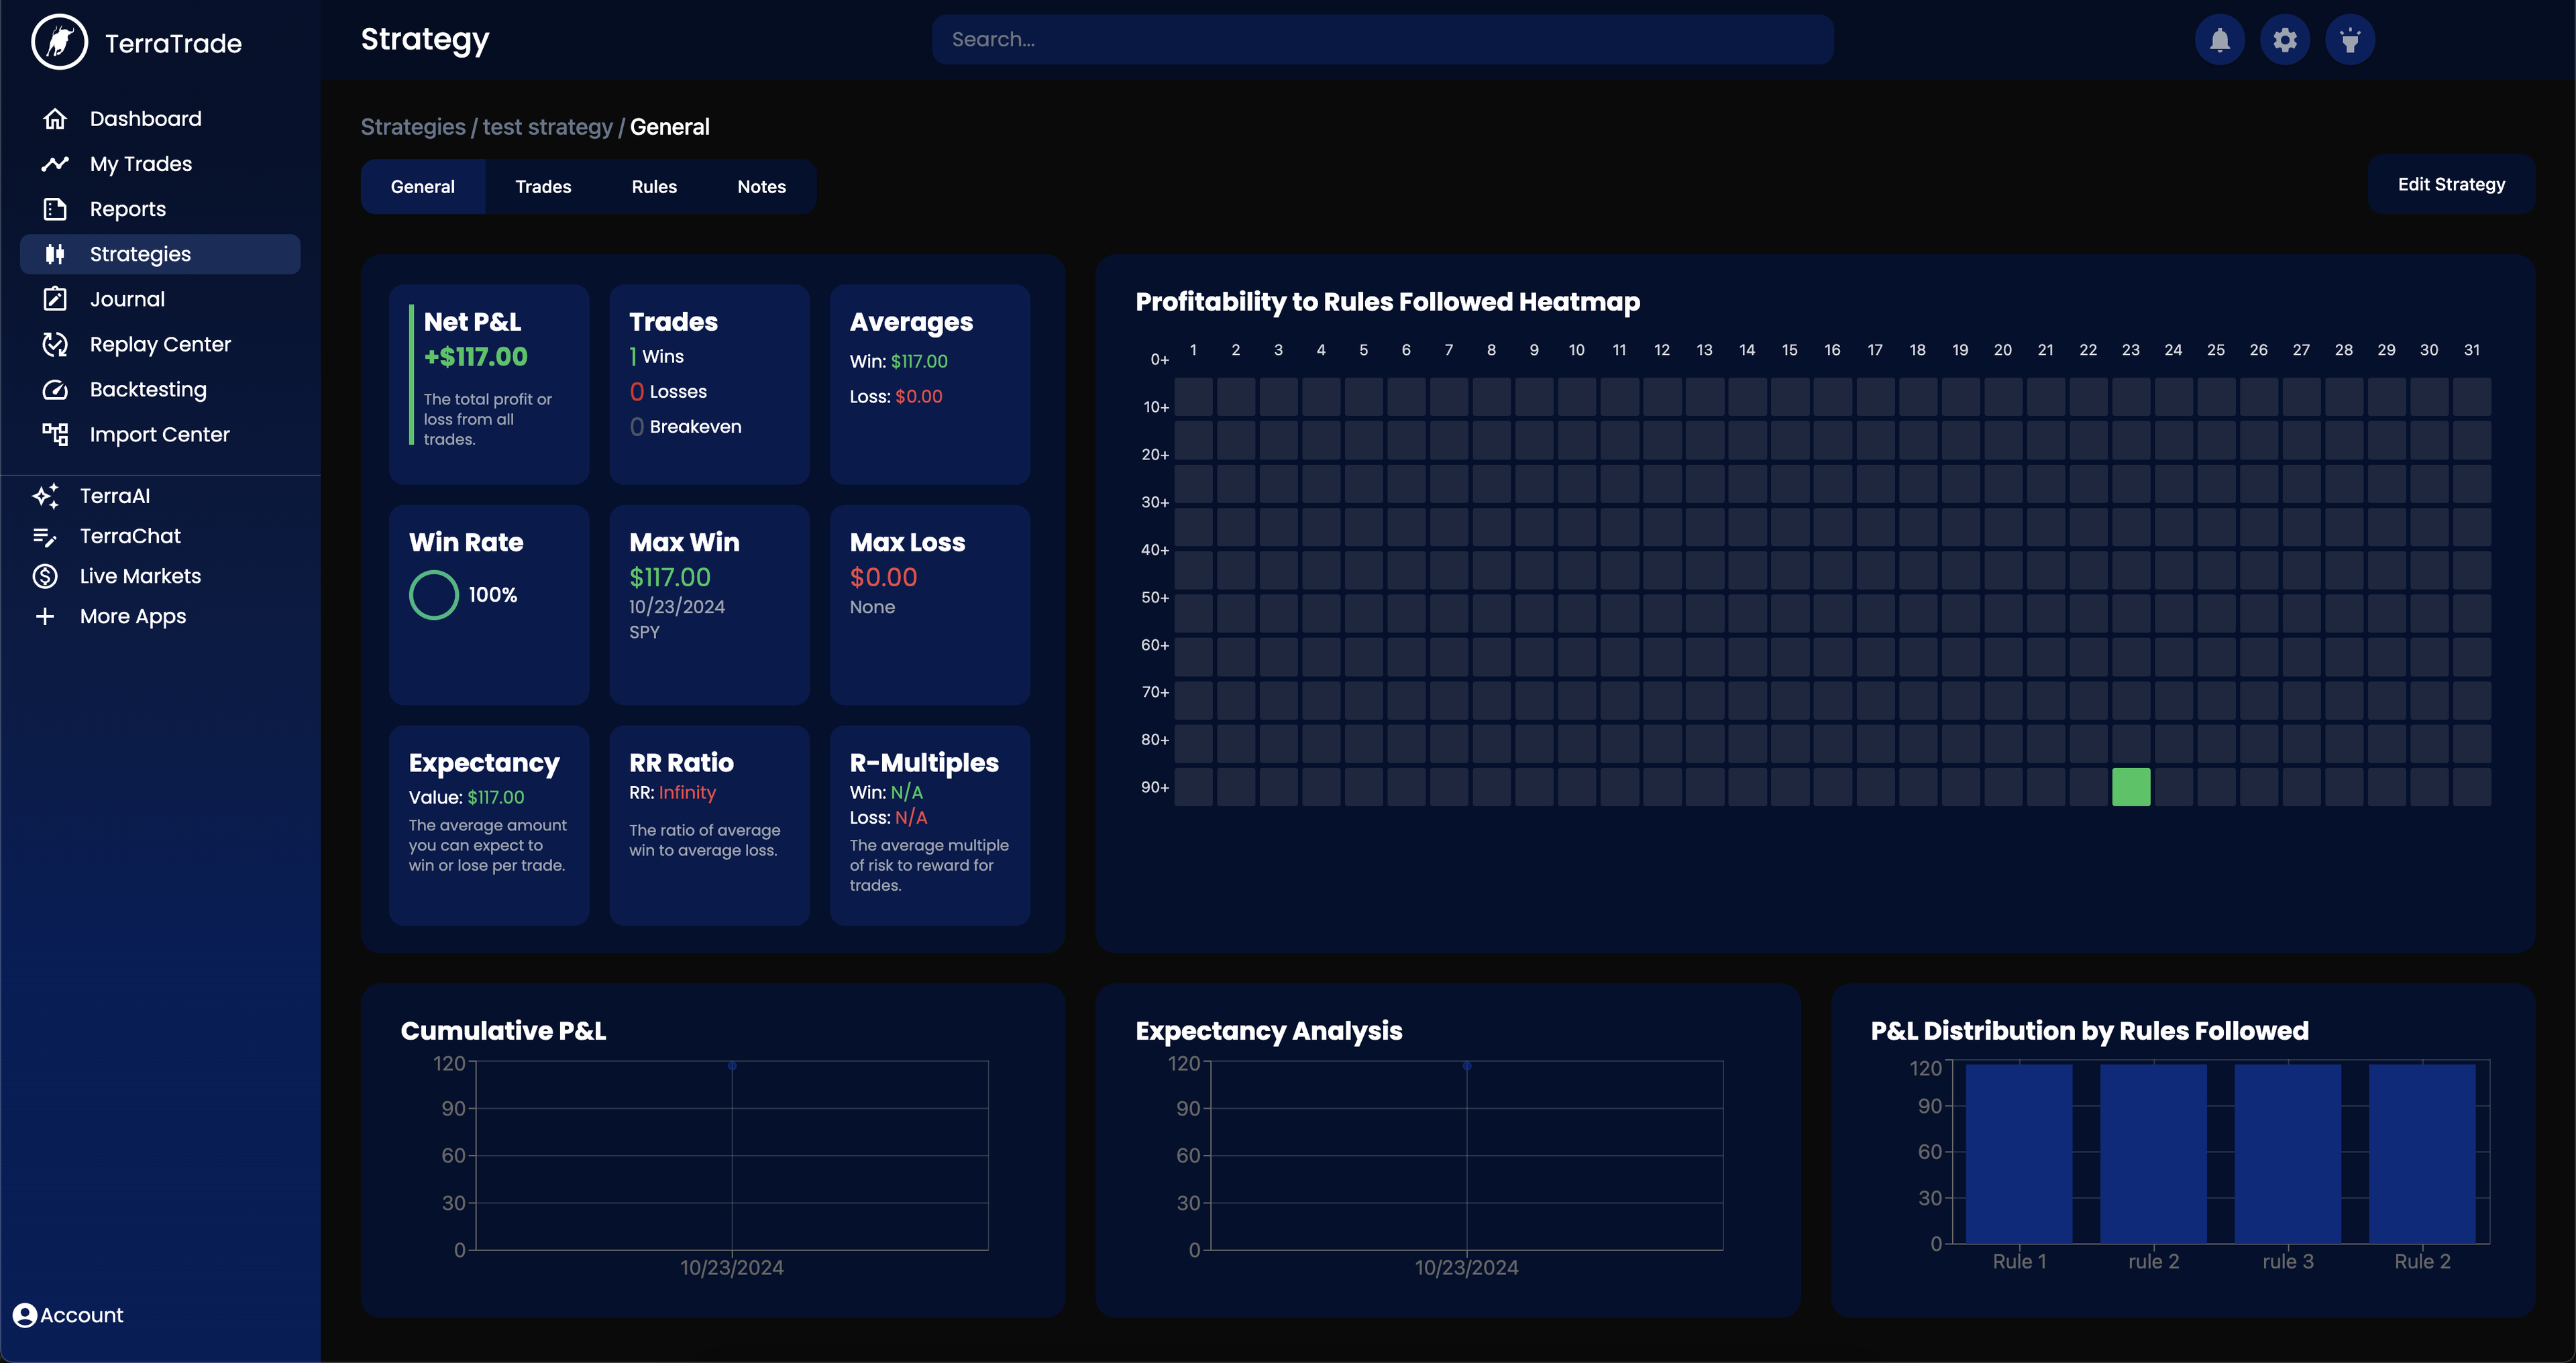Image resolution: width=2576 pixels, height=1363 pixels.
Task: Click the TerraTrade bull logo icon
Action: click(59, 42)
